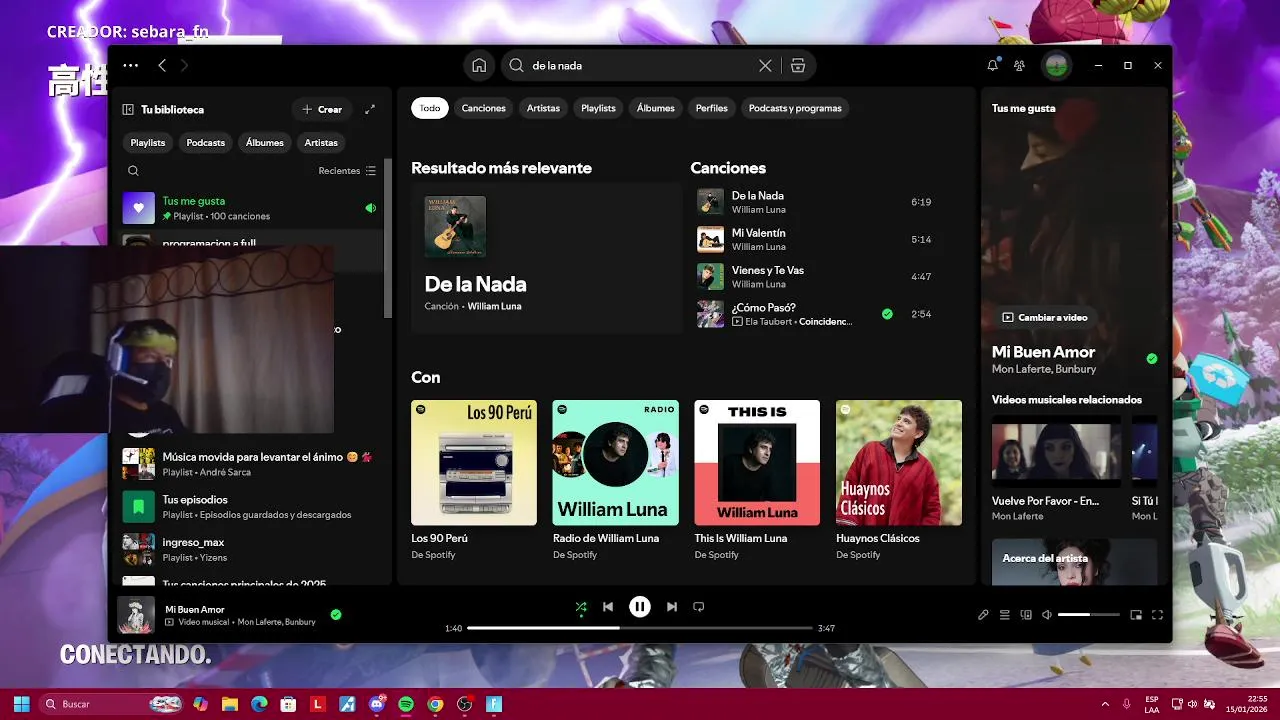The image size is (1280, 720).
Task: Adjust the volume slider
Action: point(1089,615)
